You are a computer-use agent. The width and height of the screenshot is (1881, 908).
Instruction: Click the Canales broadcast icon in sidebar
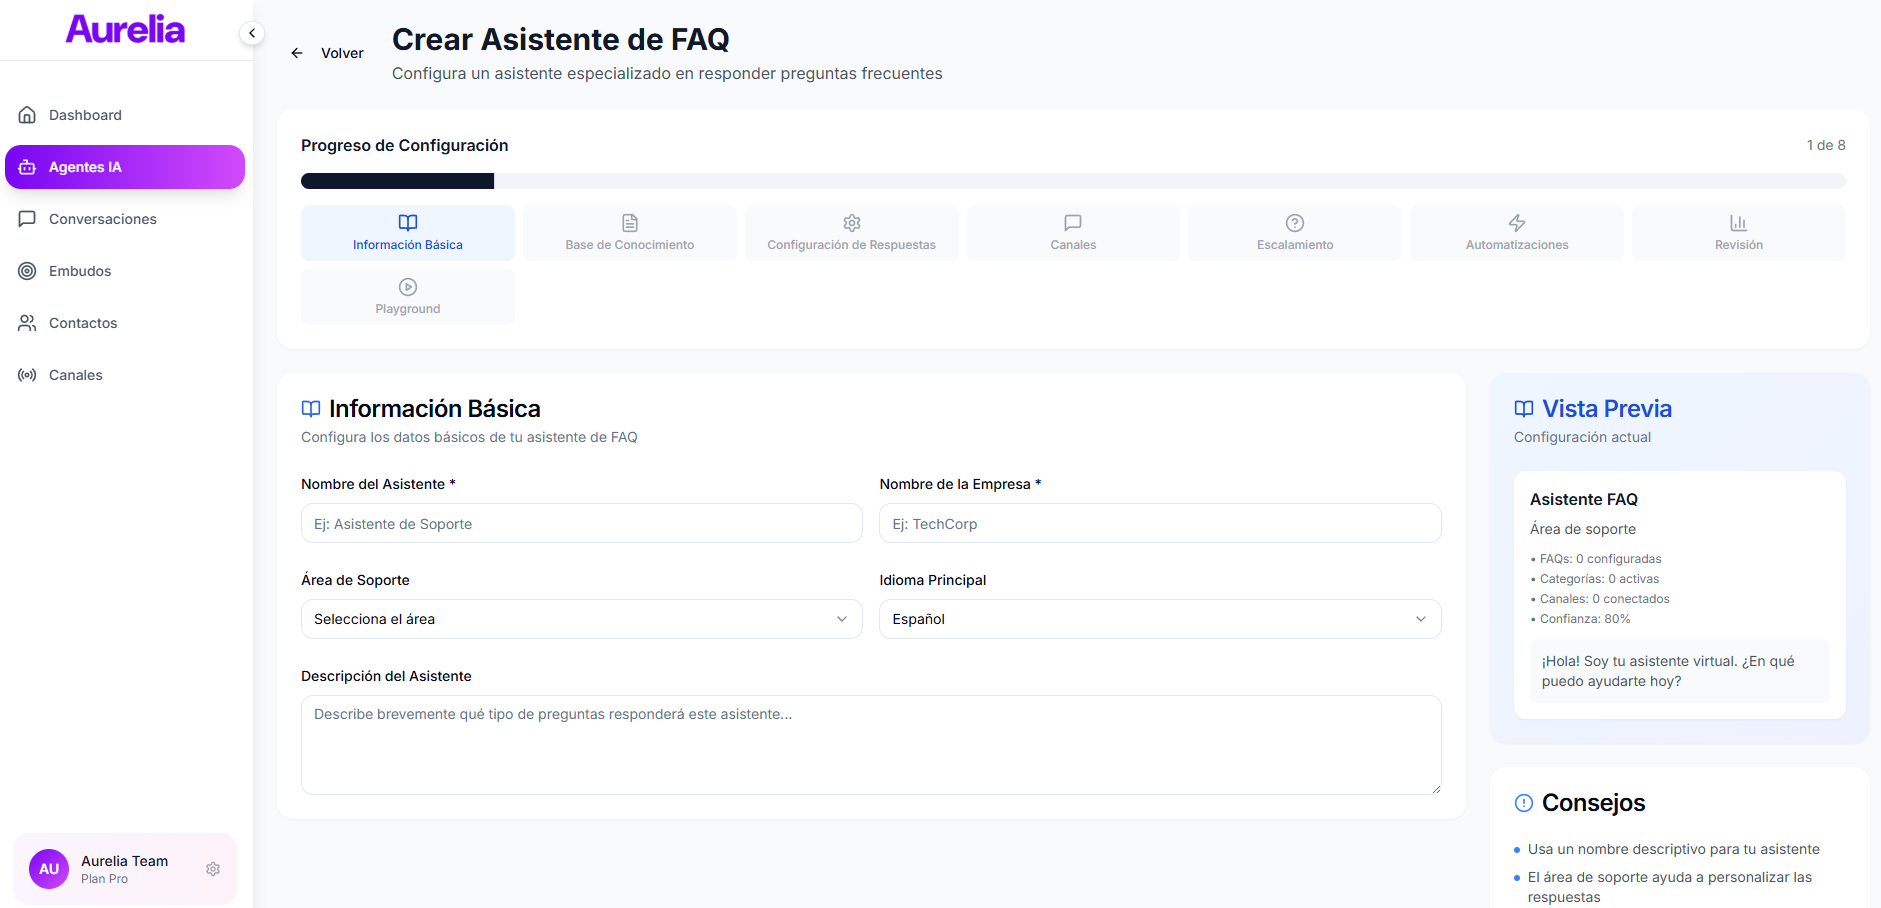coord(27,375)
